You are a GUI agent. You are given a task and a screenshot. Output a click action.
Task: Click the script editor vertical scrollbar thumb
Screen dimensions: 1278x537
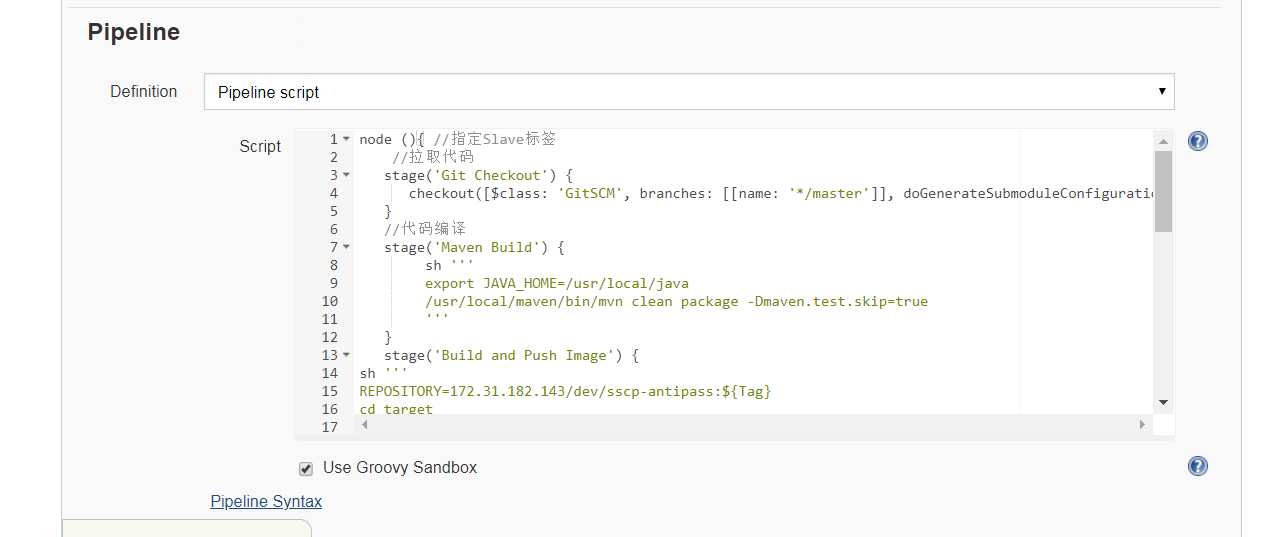click(1163, 191)
